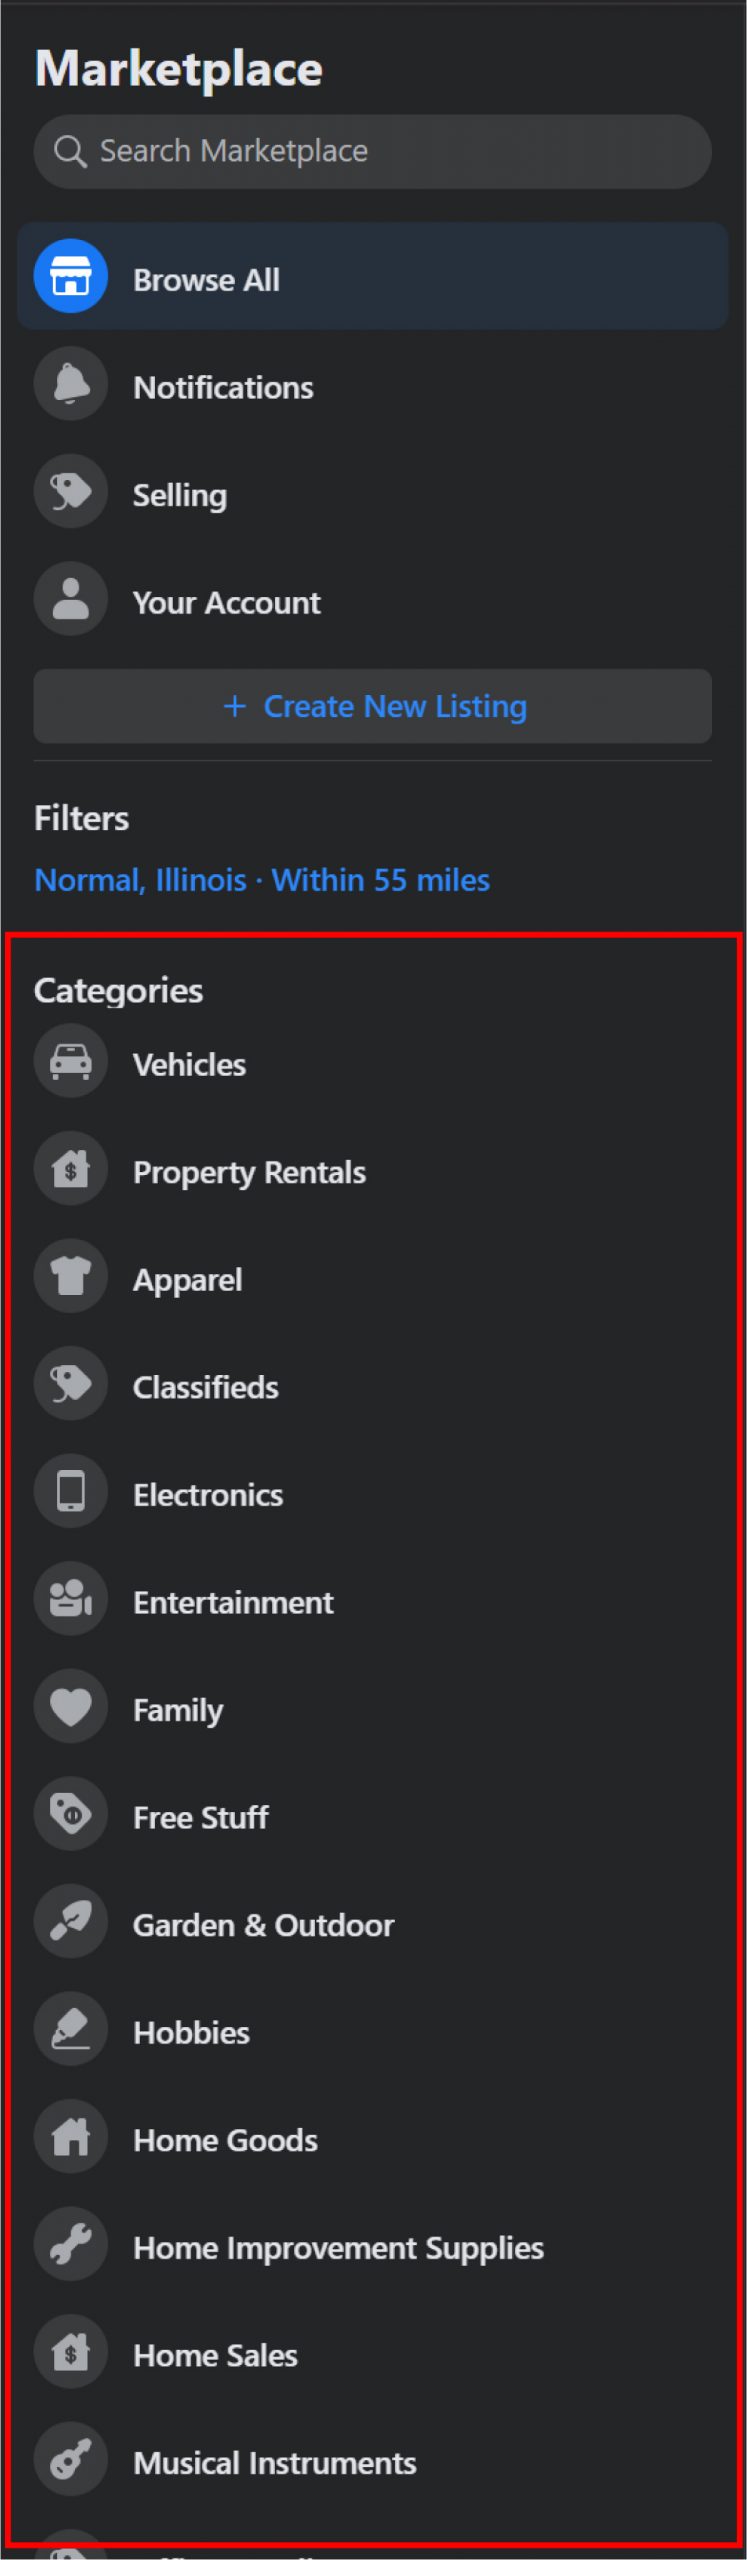
Task: Select the Free Stuff tag icon
Action: click(x=70, y=1813)
